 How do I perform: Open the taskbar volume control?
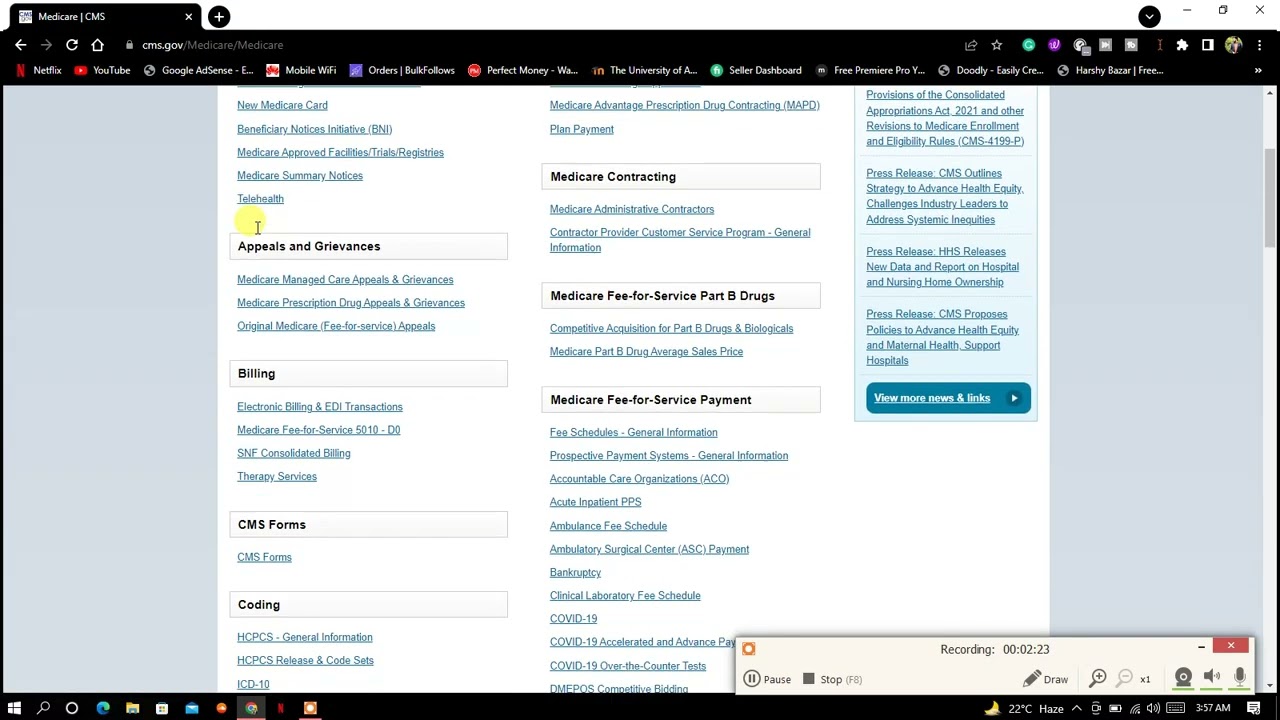(x=1154, y=709)
